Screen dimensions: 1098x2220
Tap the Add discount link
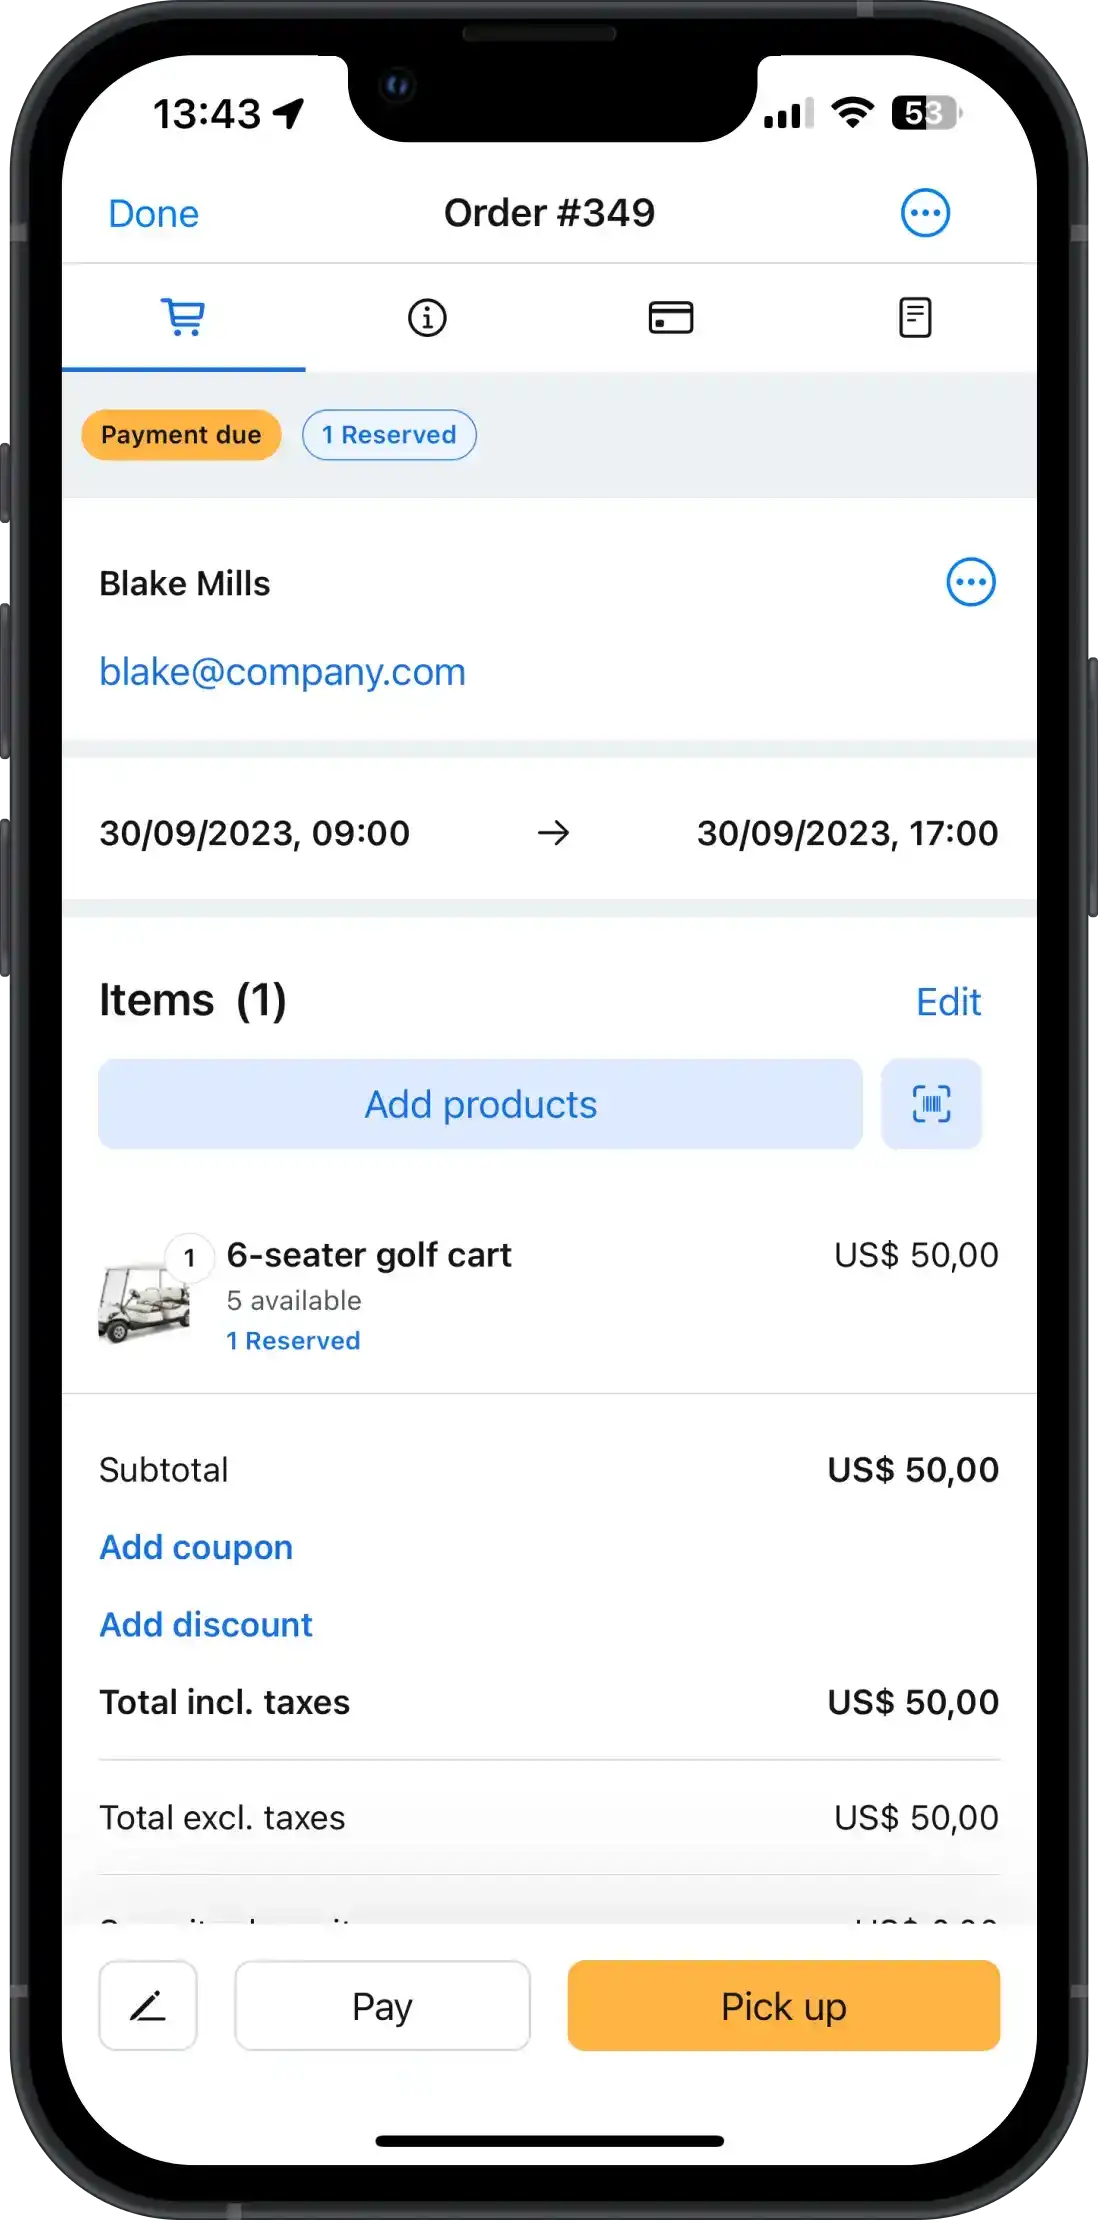pos(206,1625)
